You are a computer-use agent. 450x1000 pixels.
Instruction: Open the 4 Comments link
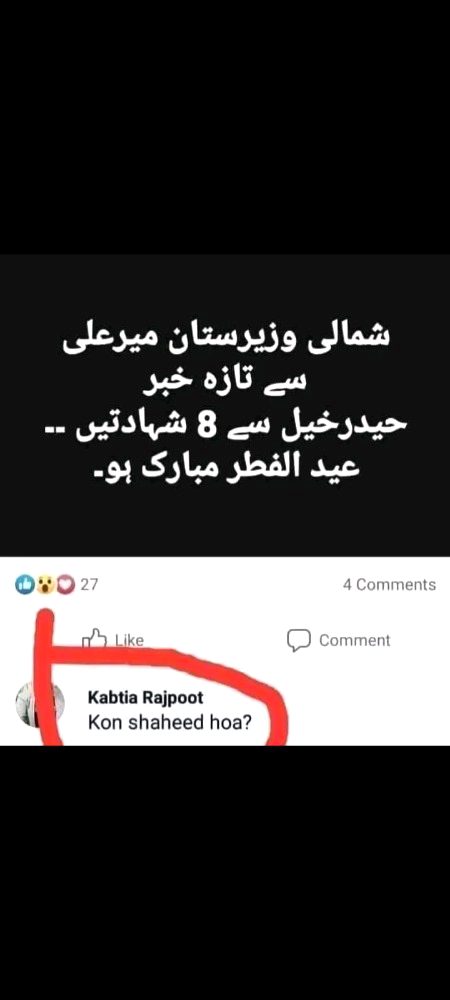[389, 585]
